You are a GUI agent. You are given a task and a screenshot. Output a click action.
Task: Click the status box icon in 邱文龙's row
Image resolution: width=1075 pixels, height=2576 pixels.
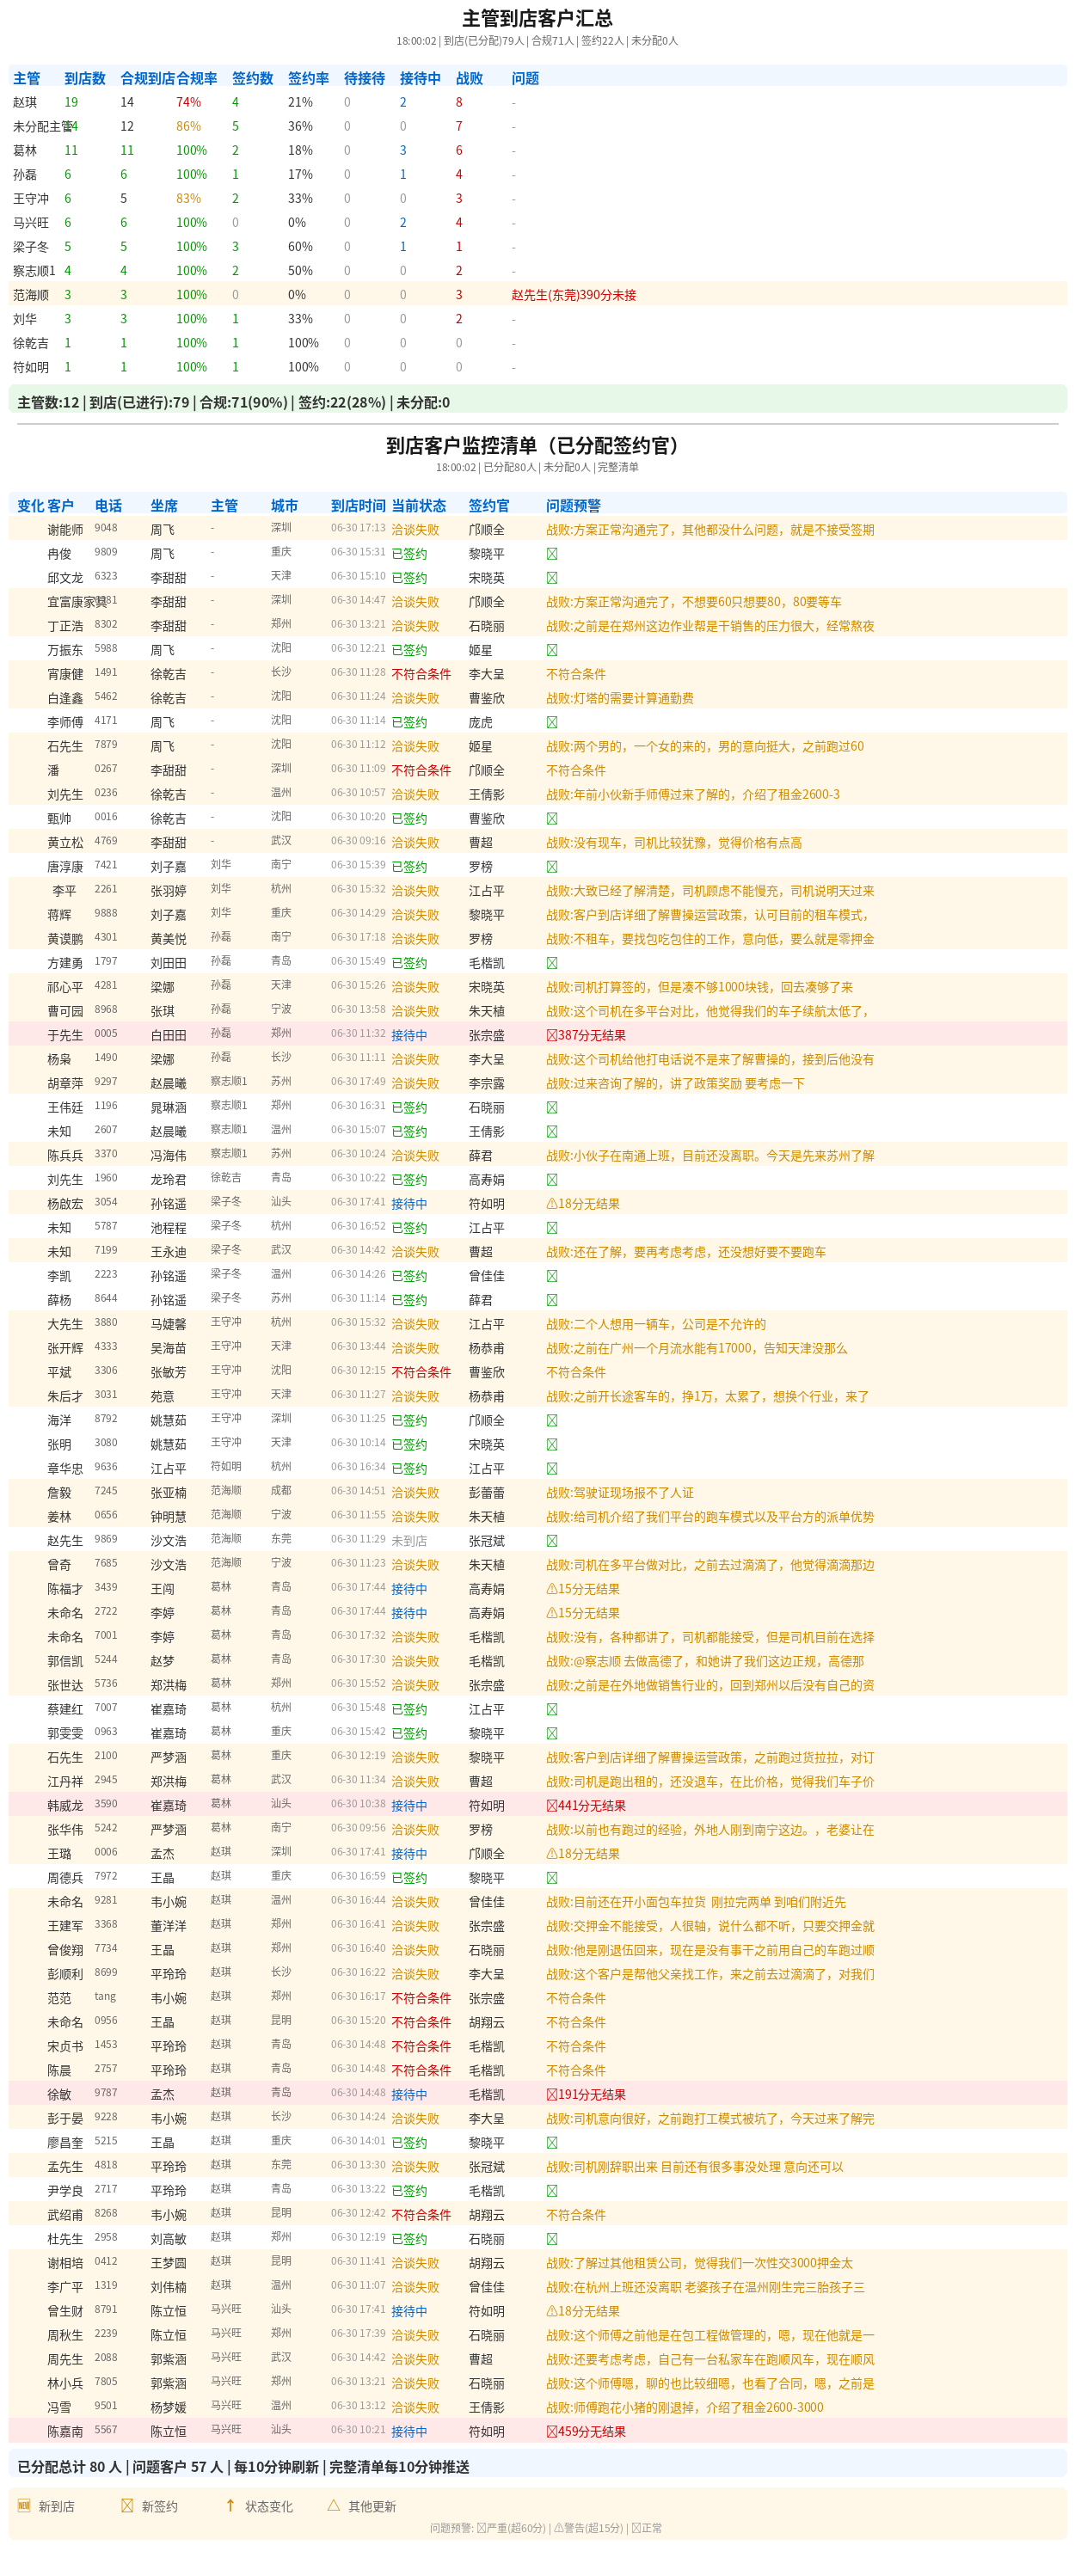tap(552, 578)
